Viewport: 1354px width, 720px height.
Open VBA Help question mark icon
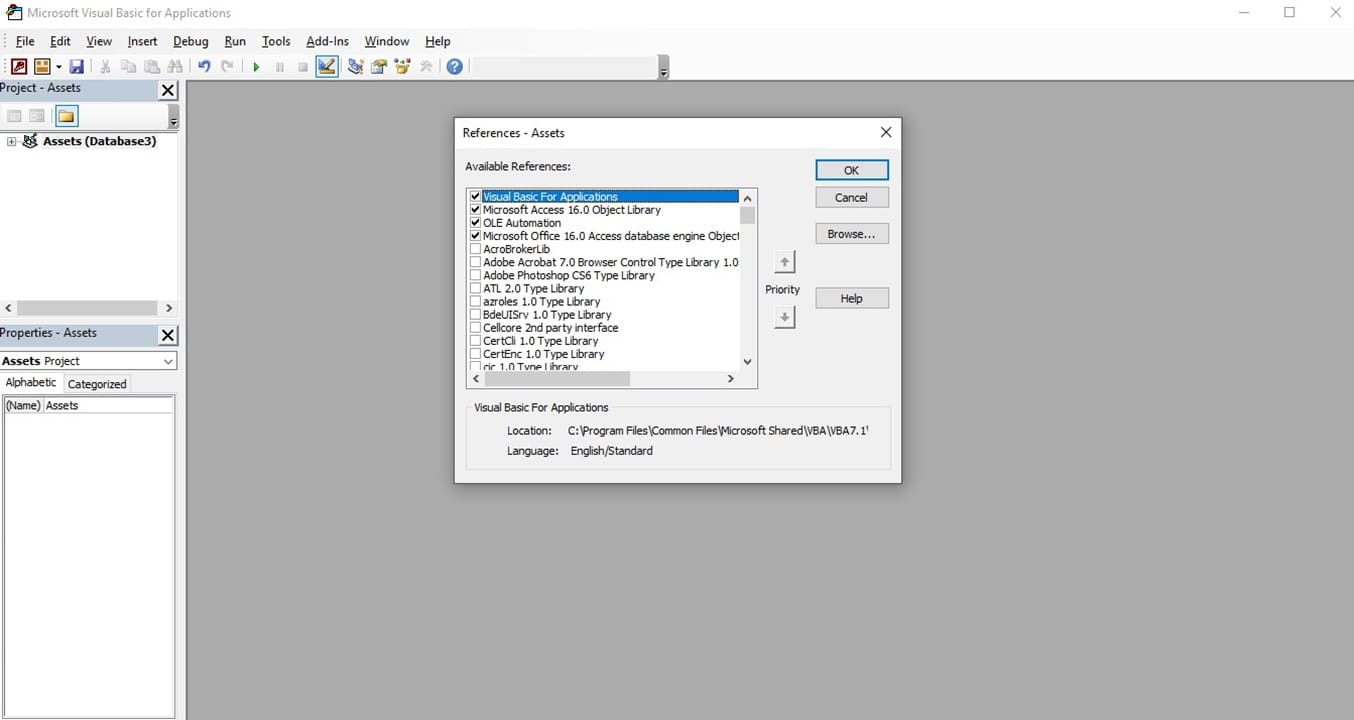point(455,67)
